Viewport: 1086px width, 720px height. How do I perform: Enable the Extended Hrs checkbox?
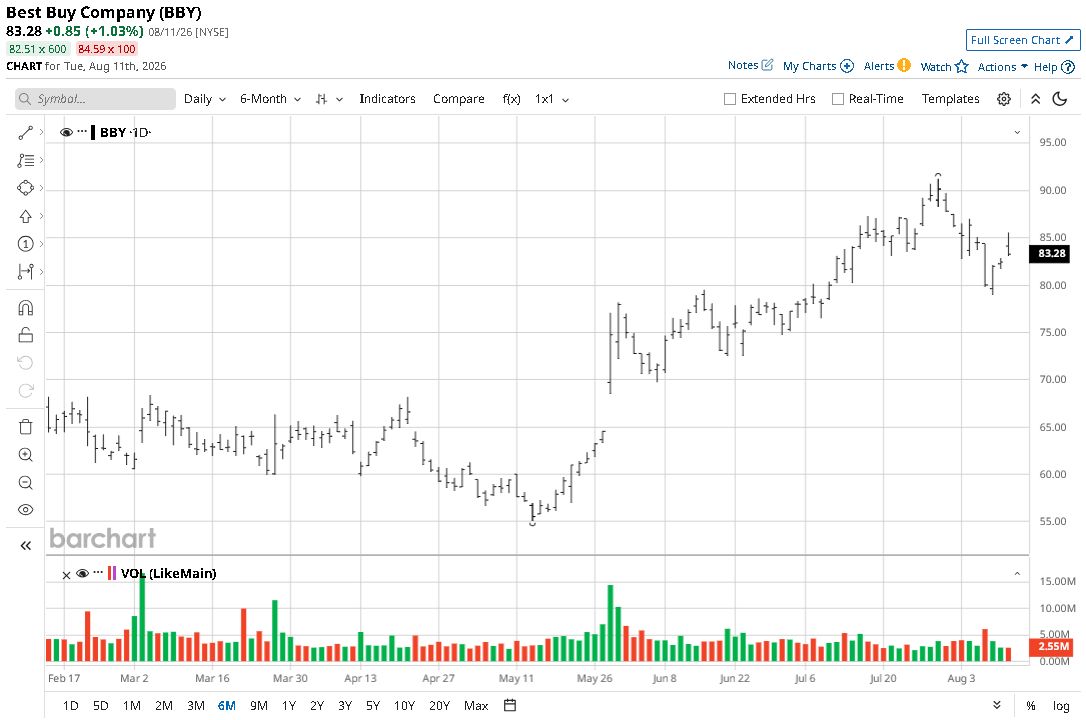coord(729,99)
